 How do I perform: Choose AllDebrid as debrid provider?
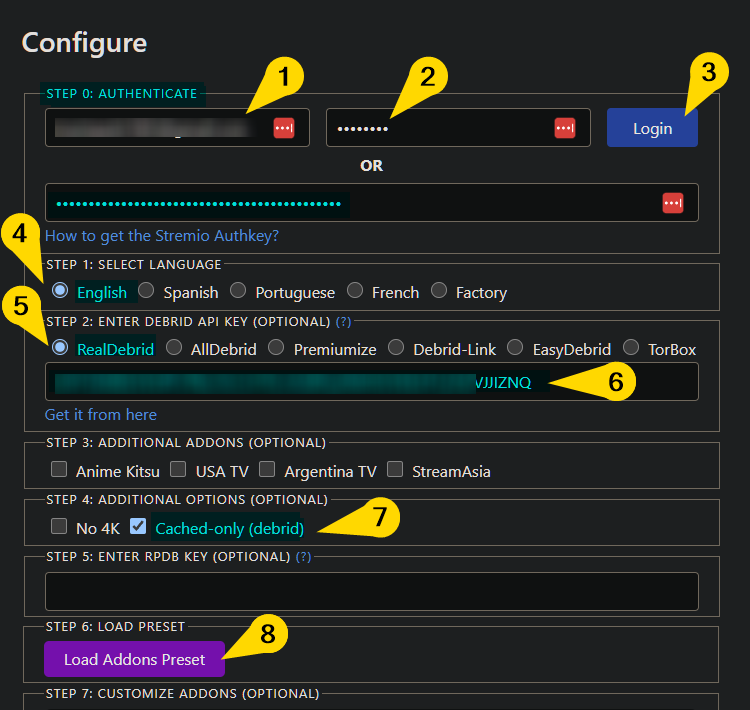click(x=174, y=347)
